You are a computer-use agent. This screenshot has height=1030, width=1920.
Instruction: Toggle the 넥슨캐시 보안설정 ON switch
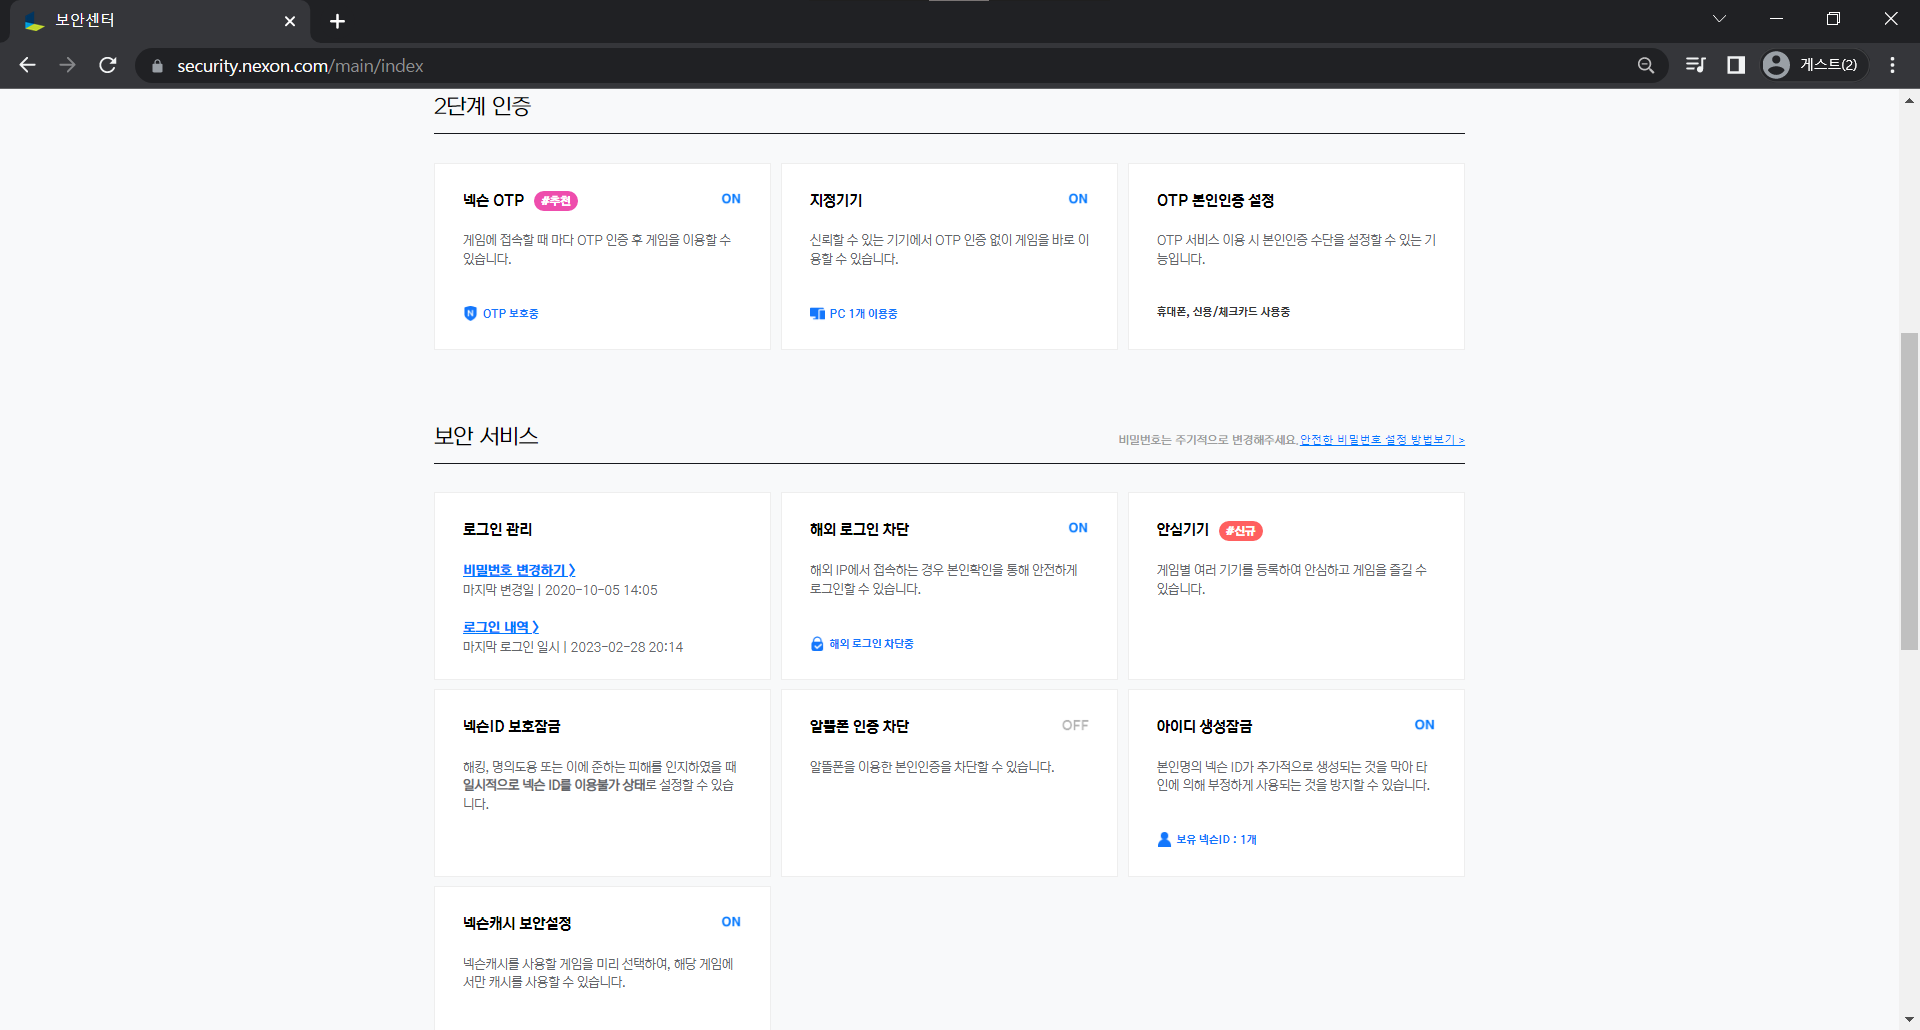pyautogui.click(x=731, y=922)
